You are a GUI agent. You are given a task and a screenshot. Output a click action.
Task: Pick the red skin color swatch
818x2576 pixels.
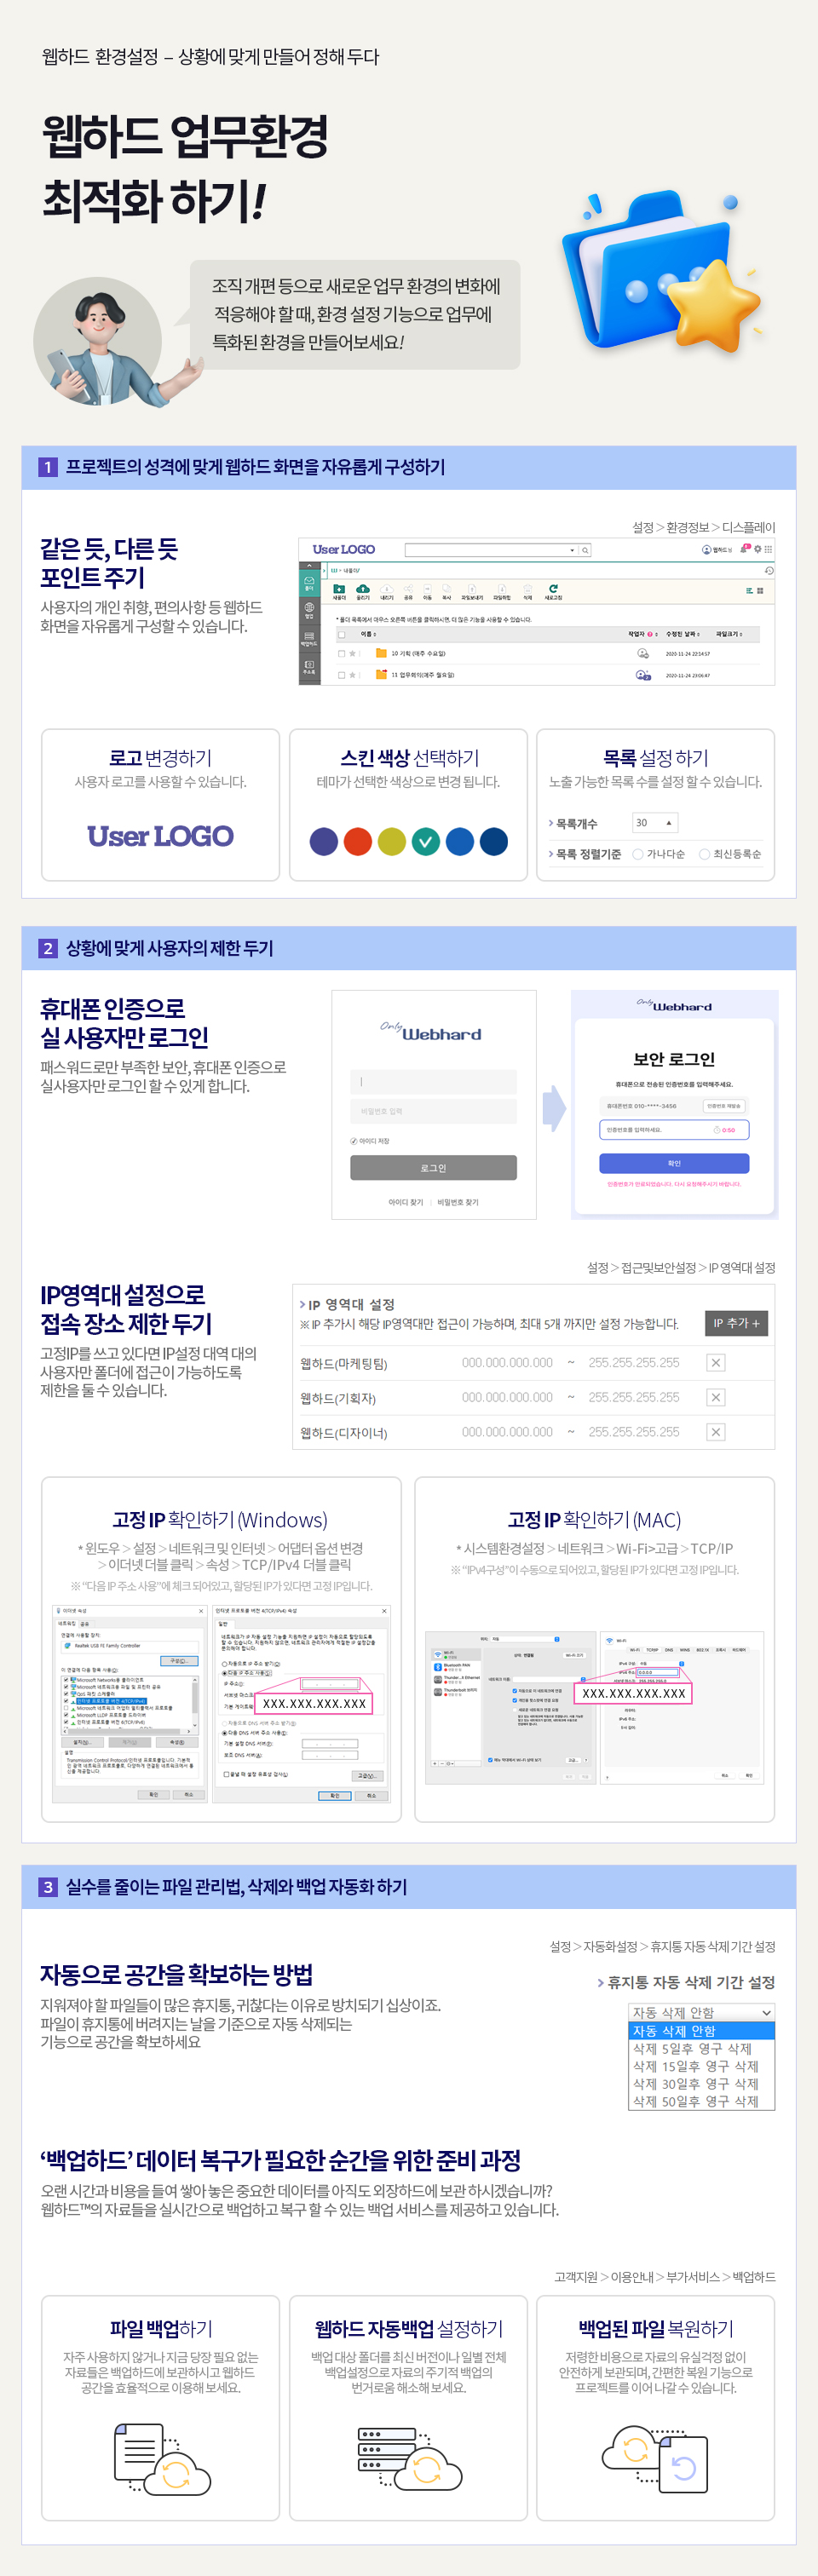[x=357, y=841]
